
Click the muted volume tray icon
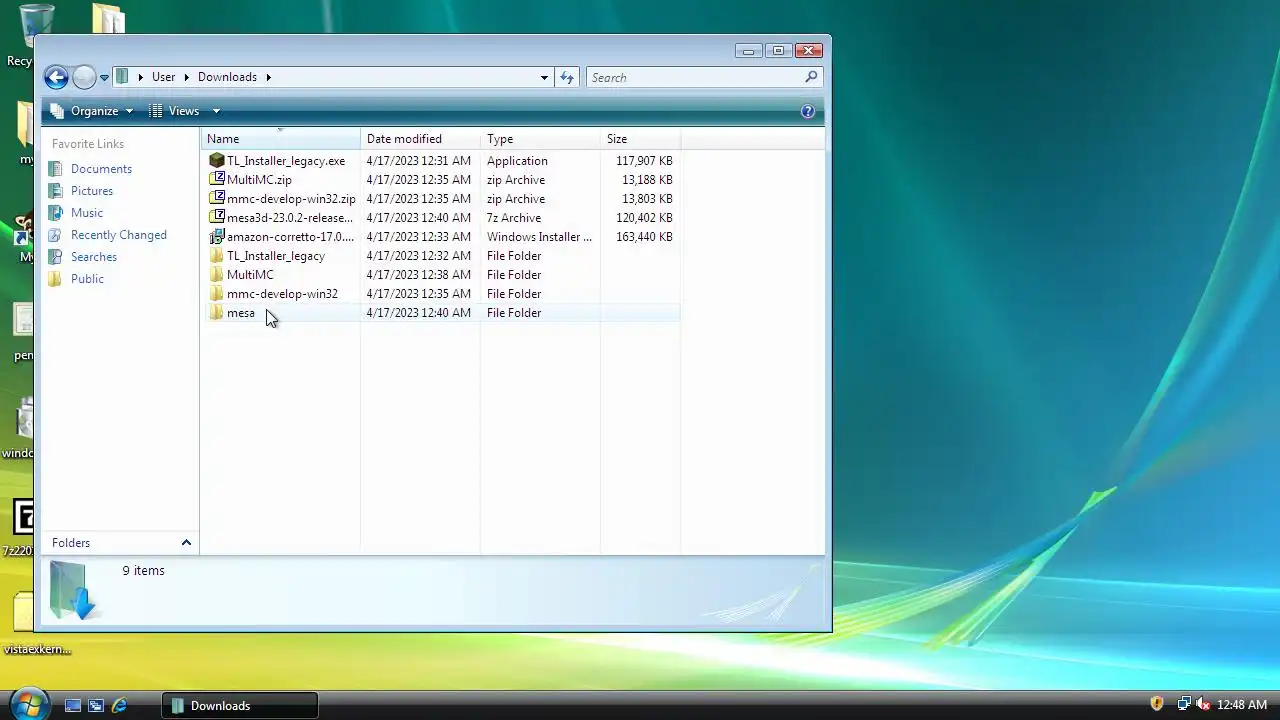coord(1203,704)
